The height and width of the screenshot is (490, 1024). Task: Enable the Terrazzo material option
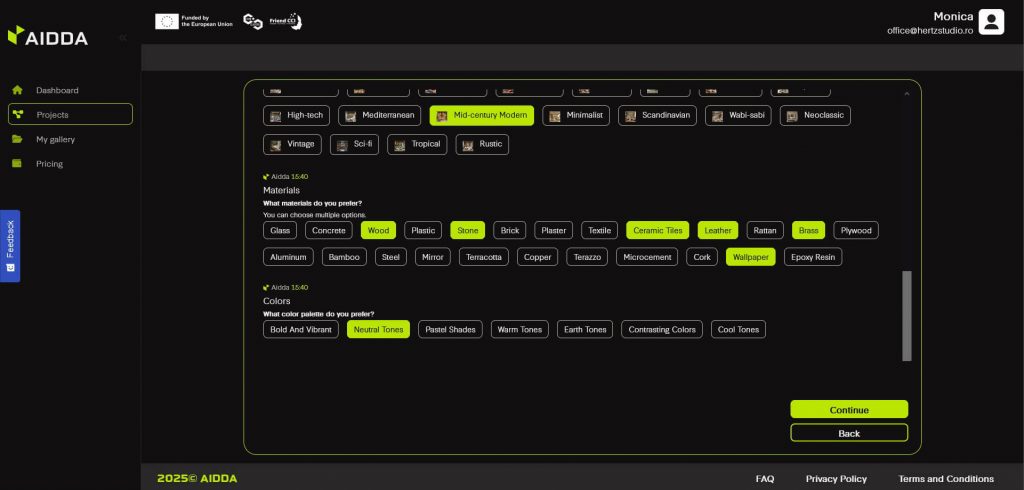(x=587, y=257)
